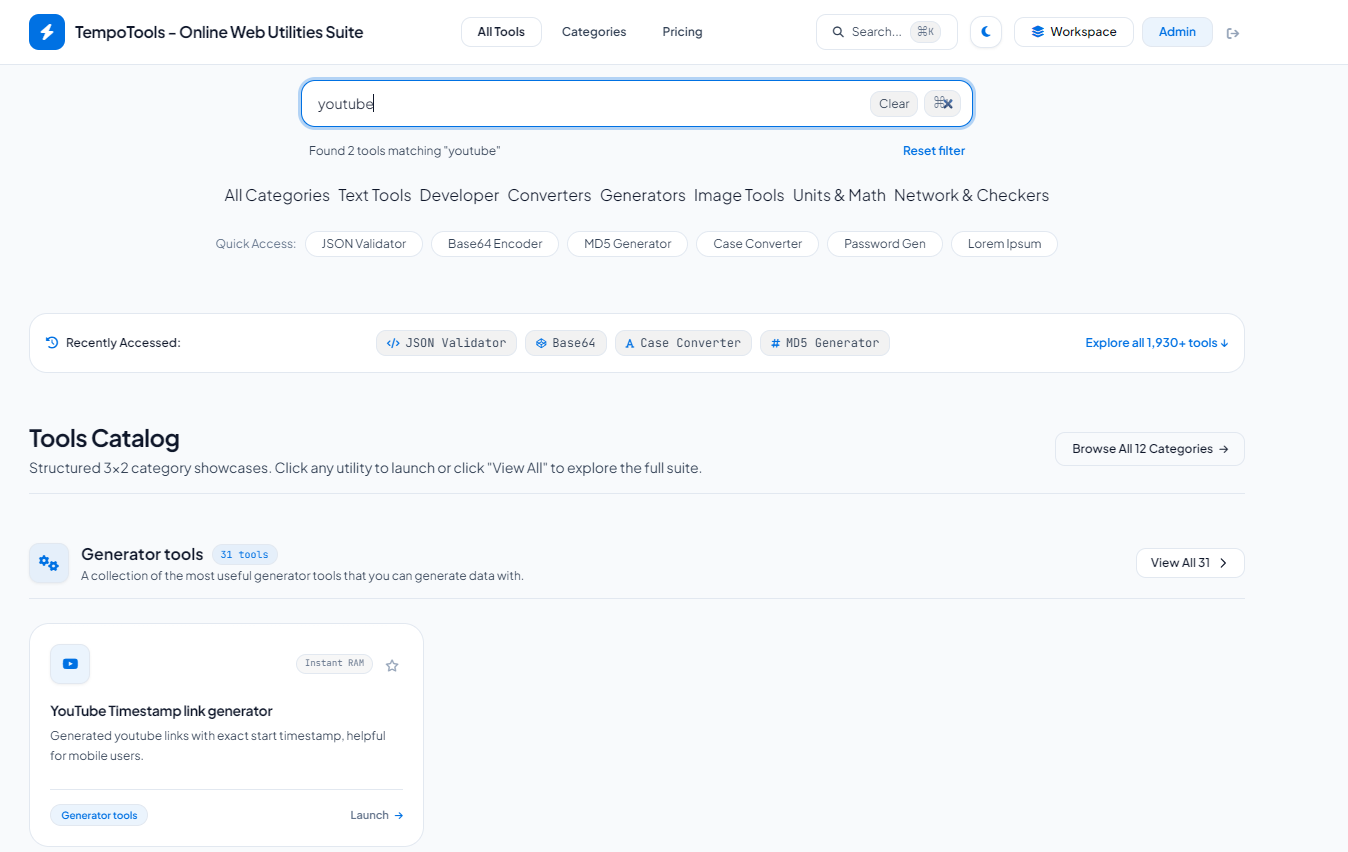Toggle dark mode with the moon icon
The image size is (1348, 852).
tap(986, 32)
